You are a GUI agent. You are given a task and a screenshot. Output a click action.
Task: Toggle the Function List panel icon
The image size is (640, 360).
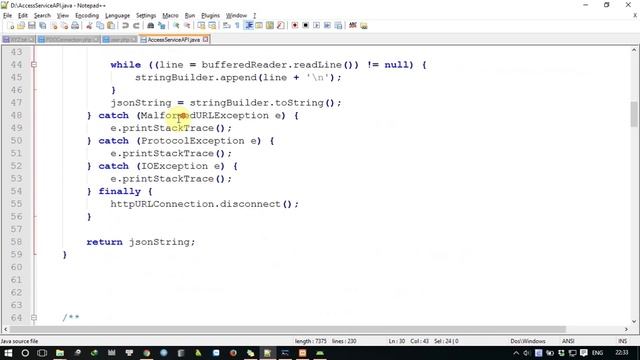coord(281,26)
